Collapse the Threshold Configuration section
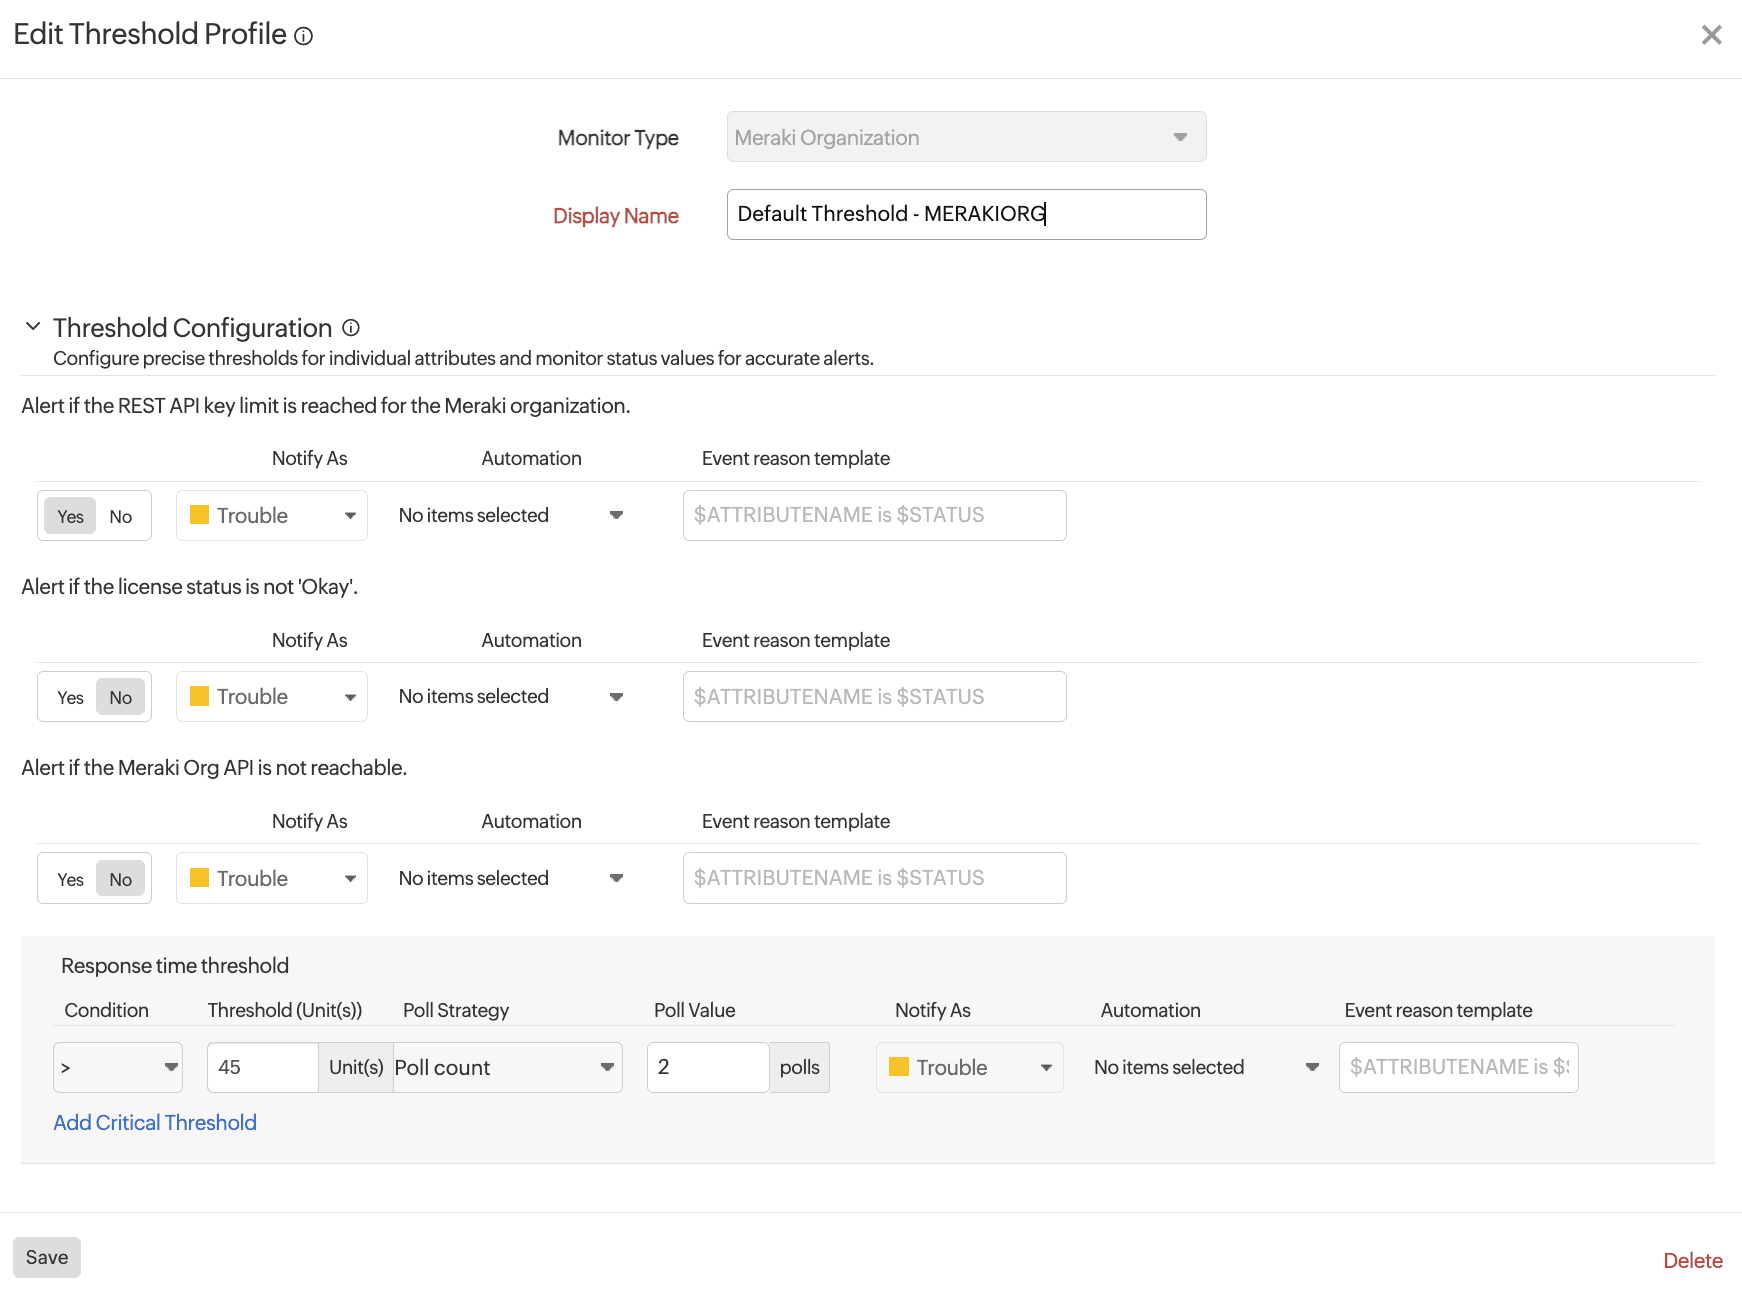 pyautogui.click(x=33, y=327)
